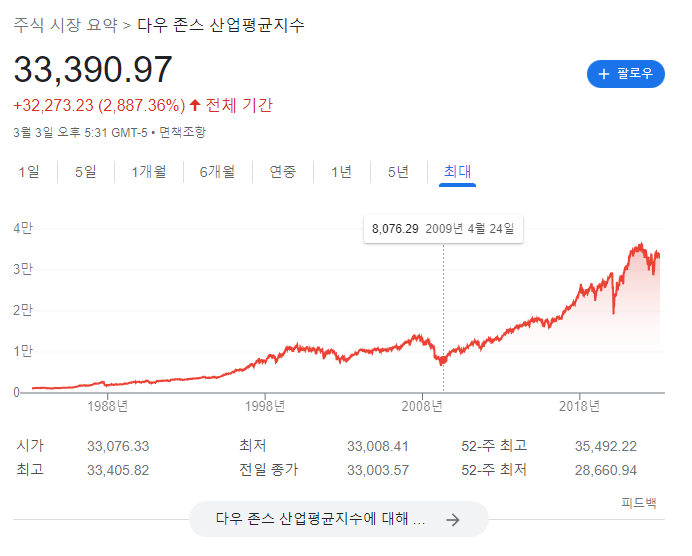Select the 5일 time range tab

[x=86, y=172]
